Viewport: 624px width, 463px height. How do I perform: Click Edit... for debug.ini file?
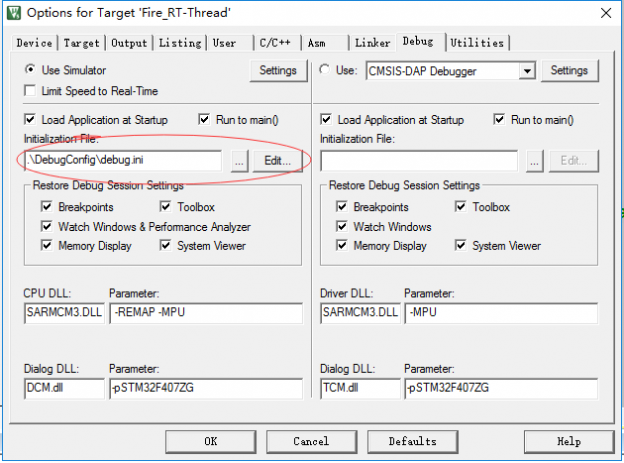click(x=277, y=160)
